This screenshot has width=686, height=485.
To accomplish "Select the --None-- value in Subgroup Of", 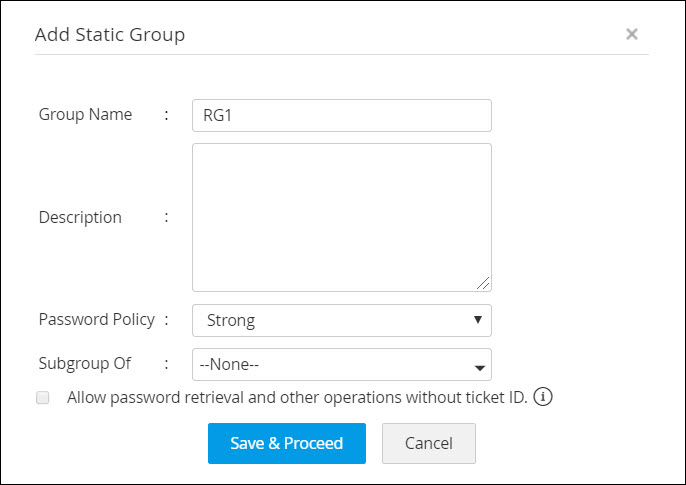I will coord(236,365).
